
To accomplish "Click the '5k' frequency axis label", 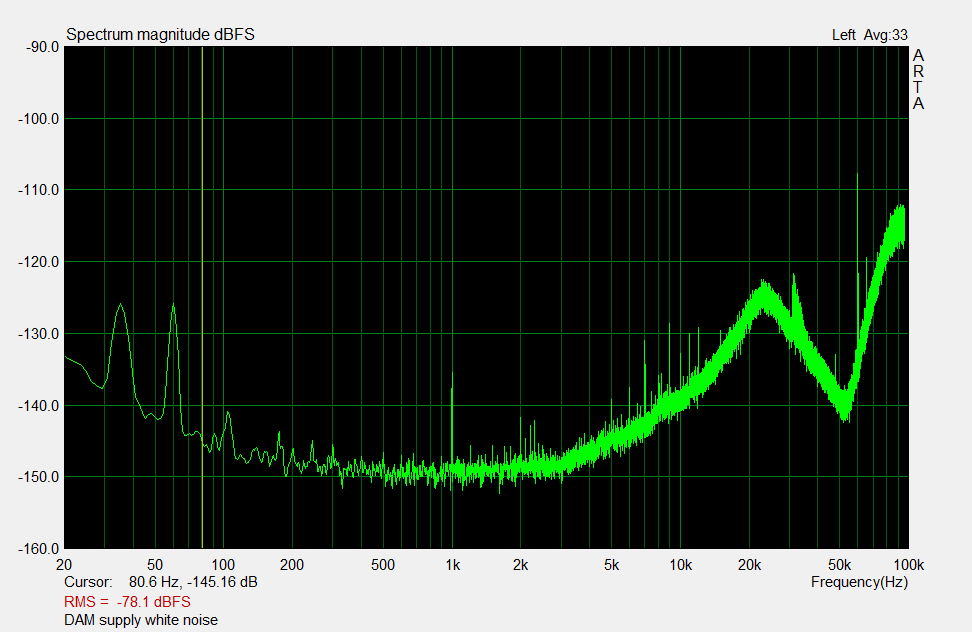I will (612, 565).
